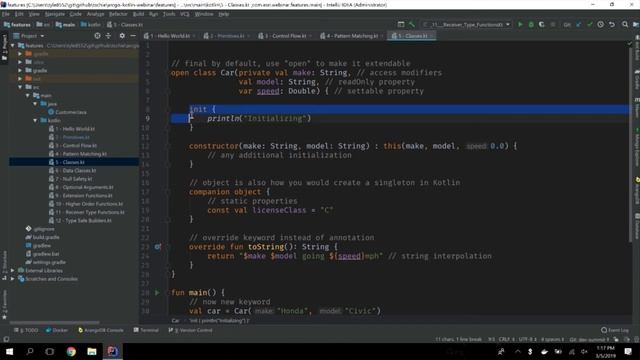
Task: Open the Refactor menu
Action: pyautogui.click(x=118, y=14)
